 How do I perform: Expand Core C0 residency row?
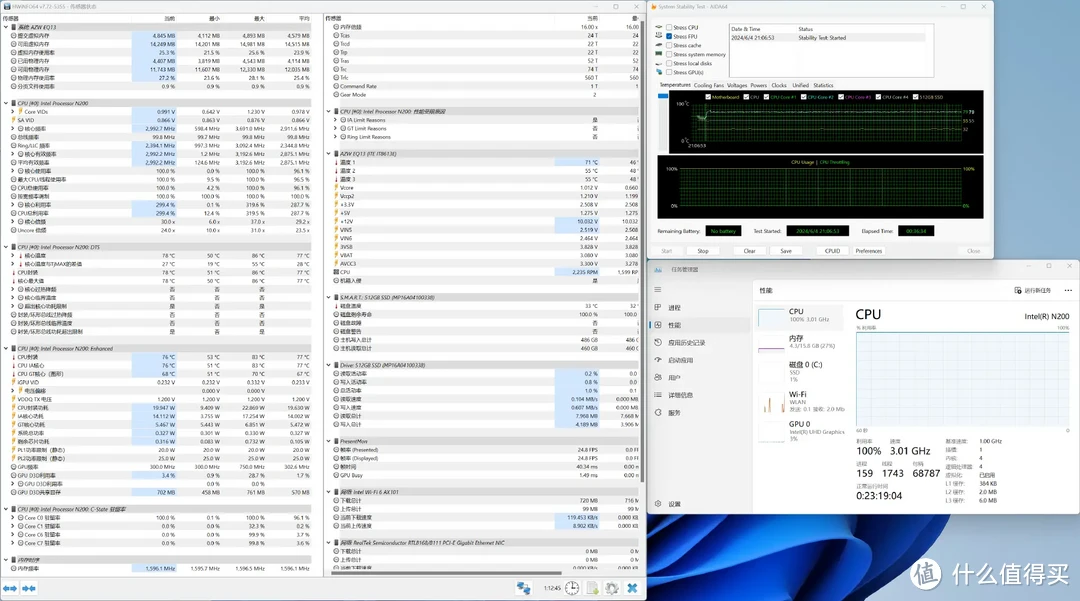click(x=12, y=518)
